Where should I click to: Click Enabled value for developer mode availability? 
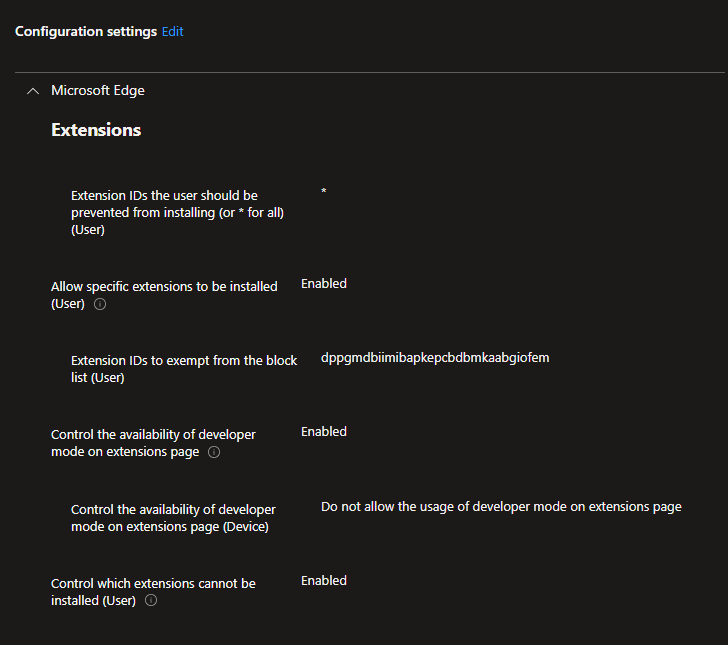pyautogui.click(x=324, y=432)
